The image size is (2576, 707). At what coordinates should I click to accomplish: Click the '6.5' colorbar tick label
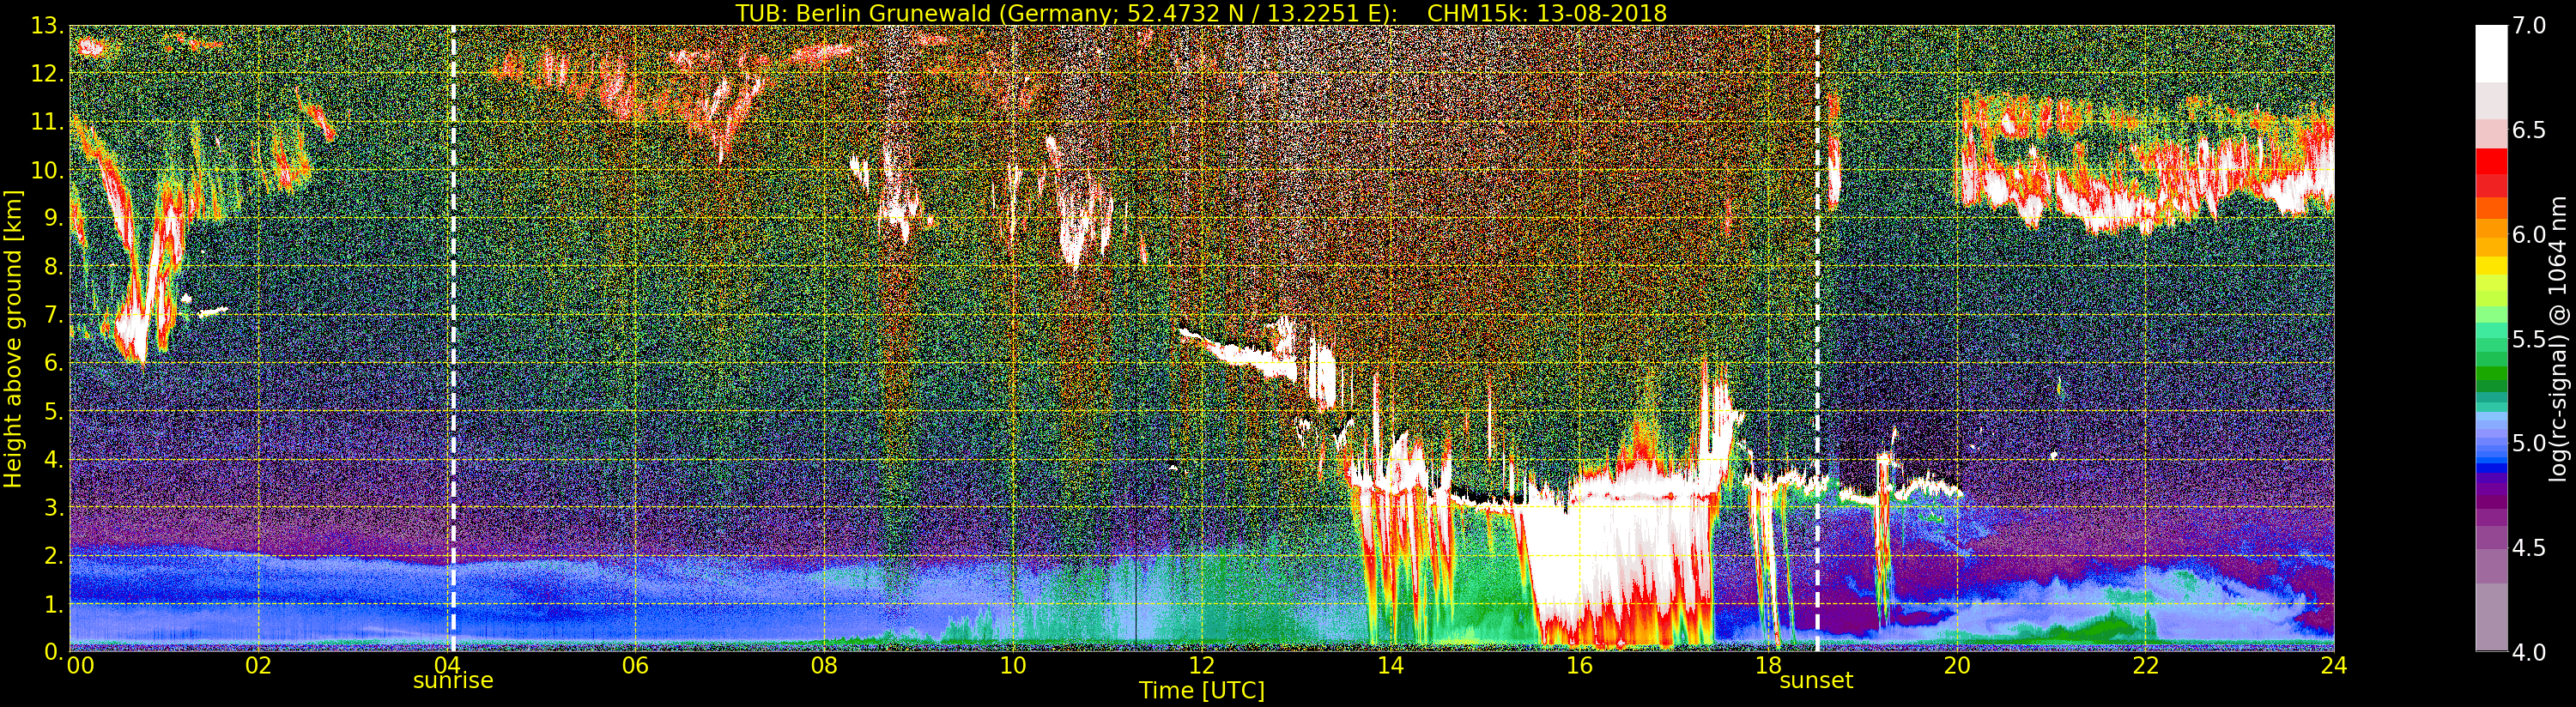(x=2529, y=130)
